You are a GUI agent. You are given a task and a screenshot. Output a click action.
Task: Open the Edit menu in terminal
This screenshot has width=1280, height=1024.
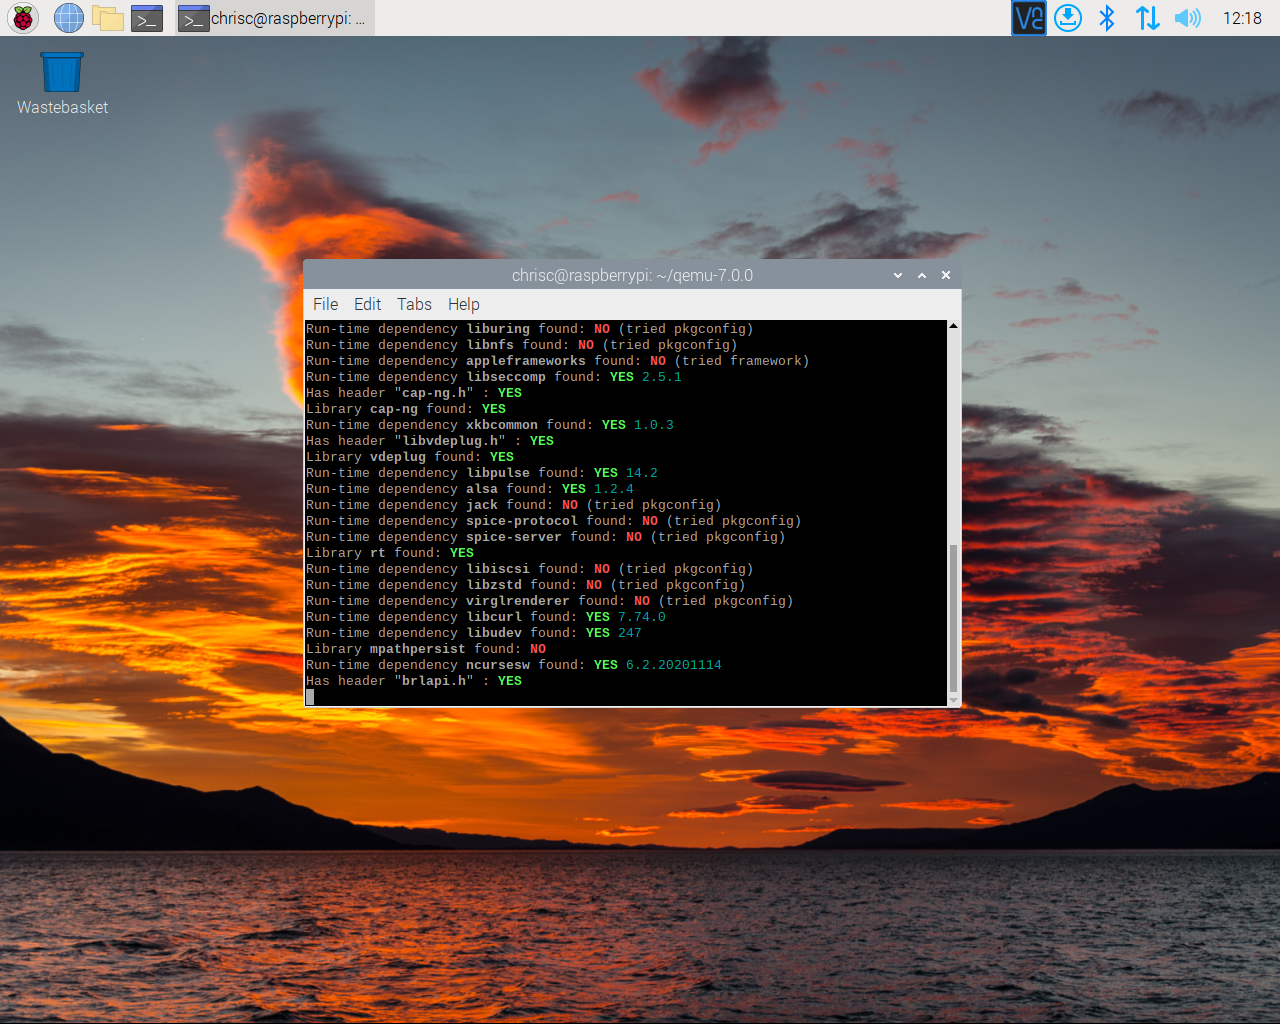367,304
